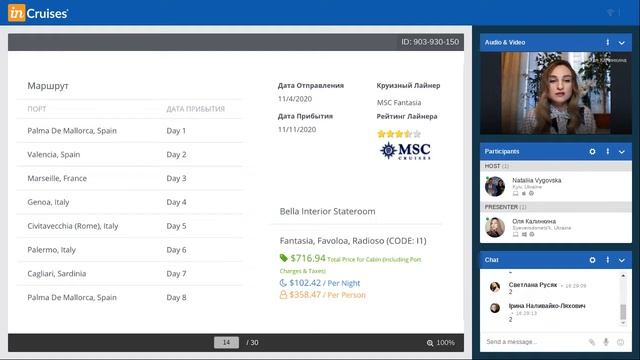Click the 100% zoom level

[x=445, y=342]
